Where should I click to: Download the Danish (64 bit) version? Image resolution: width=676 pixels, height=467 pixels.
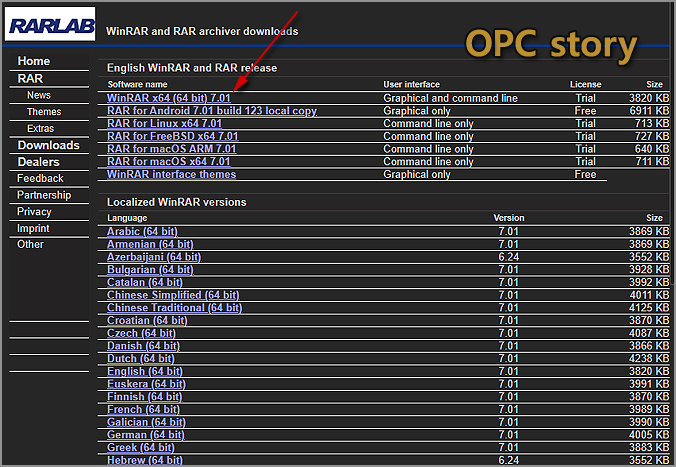click(x=144, y=346)
